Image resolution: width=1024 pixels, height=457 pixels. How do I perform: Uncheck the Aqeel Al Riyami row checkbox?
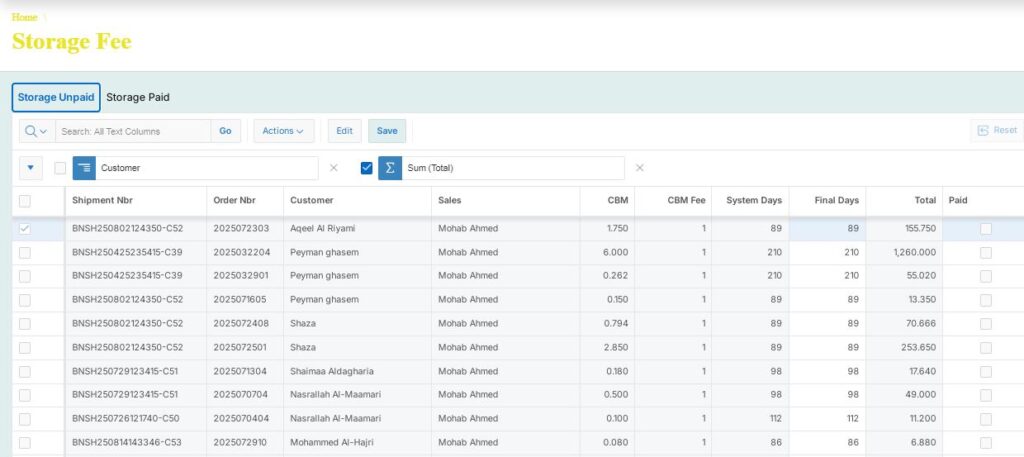(25, 229)
